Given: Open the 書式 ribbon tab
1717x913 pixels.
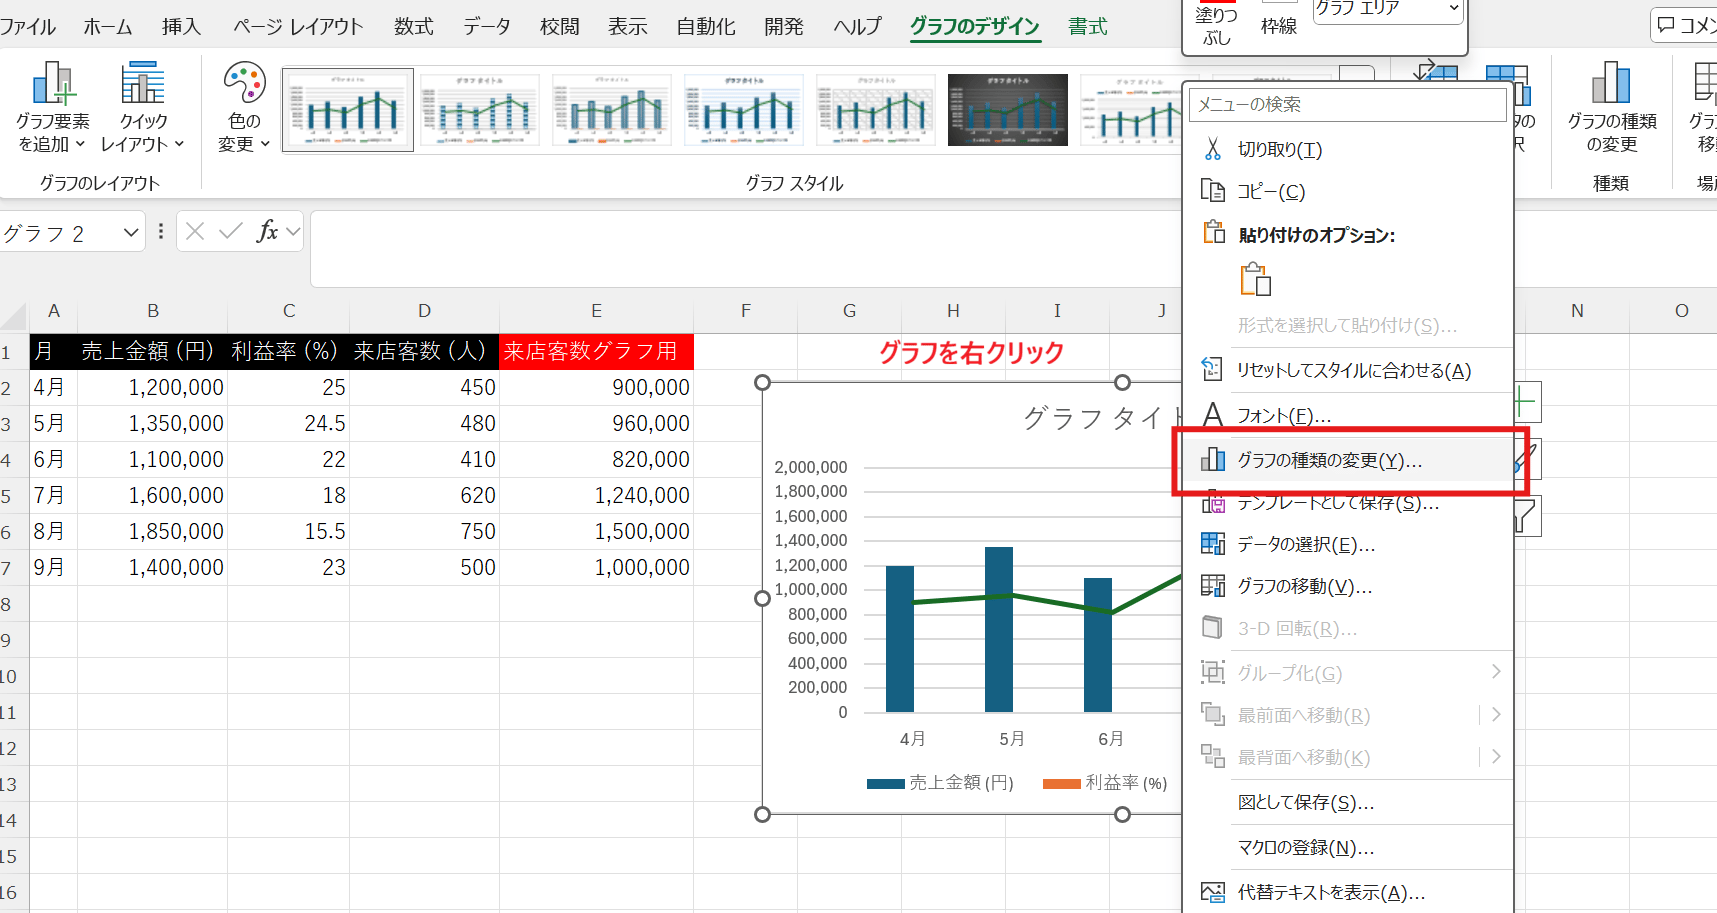Looking at the screenshot, I should (1087, 27).
